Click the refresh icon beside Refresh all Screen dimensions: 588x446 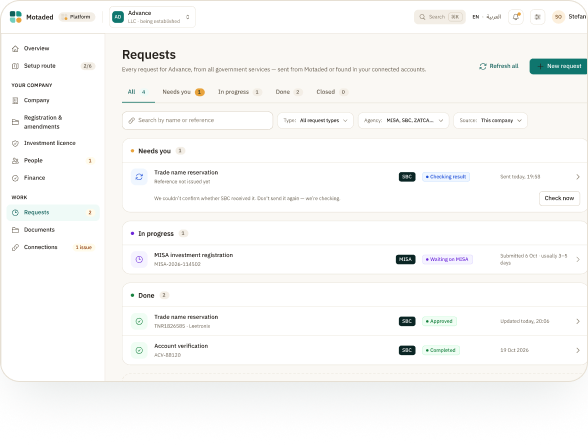click(483, 66)
